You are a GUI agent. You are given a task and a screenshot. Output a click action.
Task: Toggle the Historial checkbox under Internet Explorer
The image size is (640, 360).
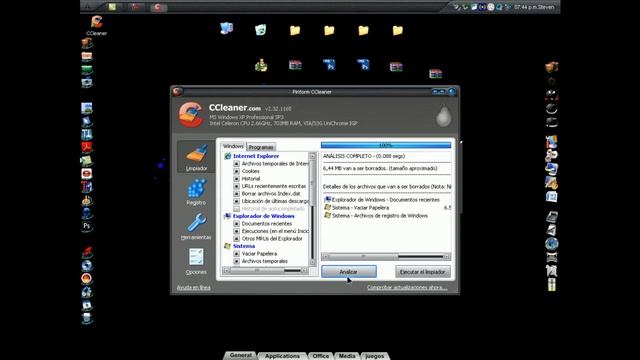(x=236, y=179)
